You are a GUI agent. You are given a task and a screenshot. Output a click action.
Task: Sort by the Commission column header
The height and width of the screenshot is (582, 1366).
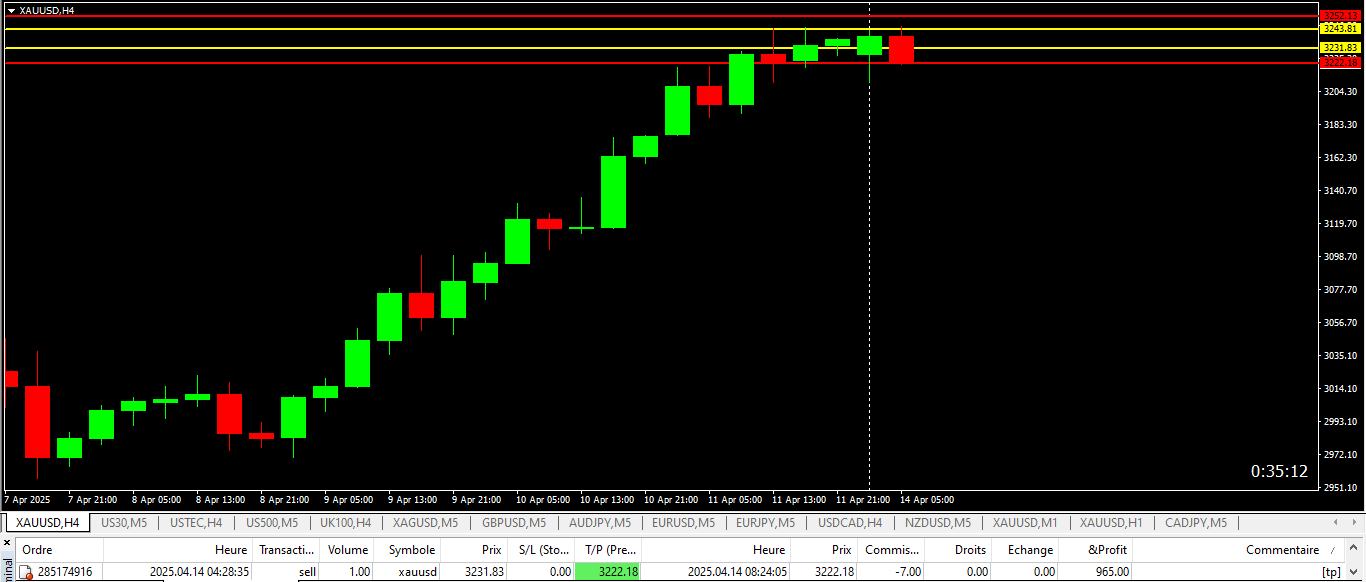click(891, 550)
